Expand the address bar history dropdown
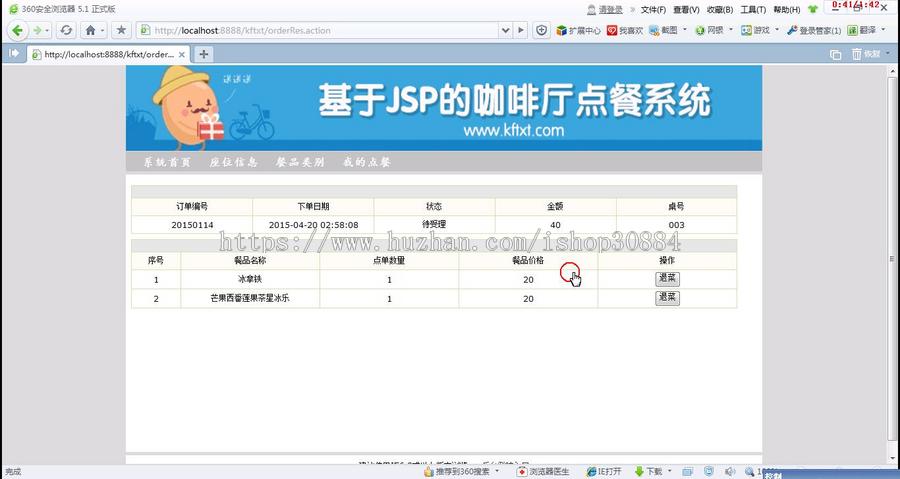This screenshot has width=900, height=479. click(x=505, y=30)
